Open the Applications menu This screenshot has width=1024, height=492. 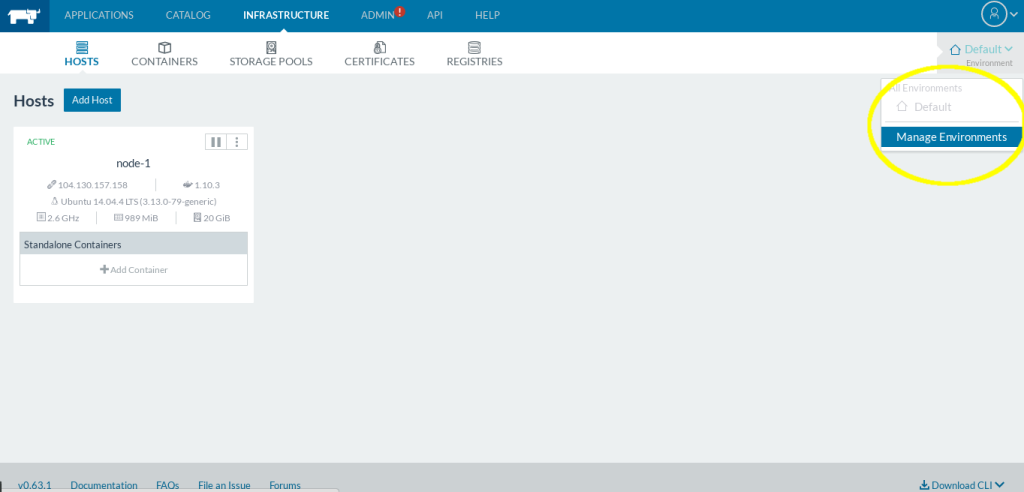[98, 15]
